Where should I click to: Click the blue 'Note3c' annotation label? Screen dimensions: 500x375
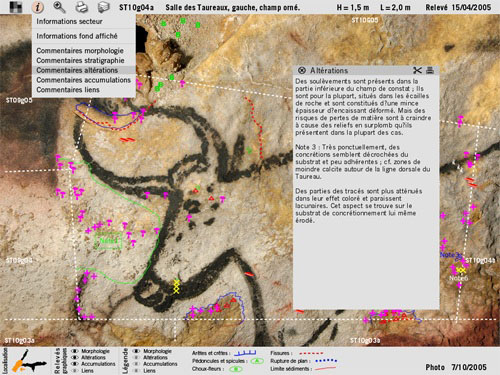(451, 255)
